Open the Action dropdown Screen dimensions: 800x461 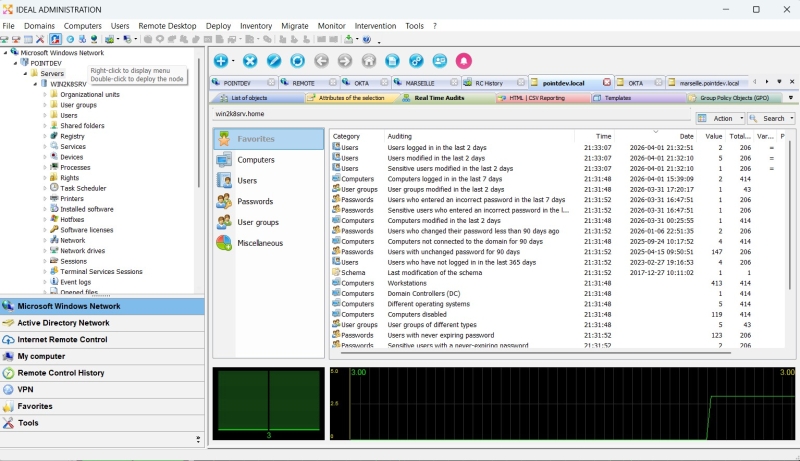[x=720, y=118]
